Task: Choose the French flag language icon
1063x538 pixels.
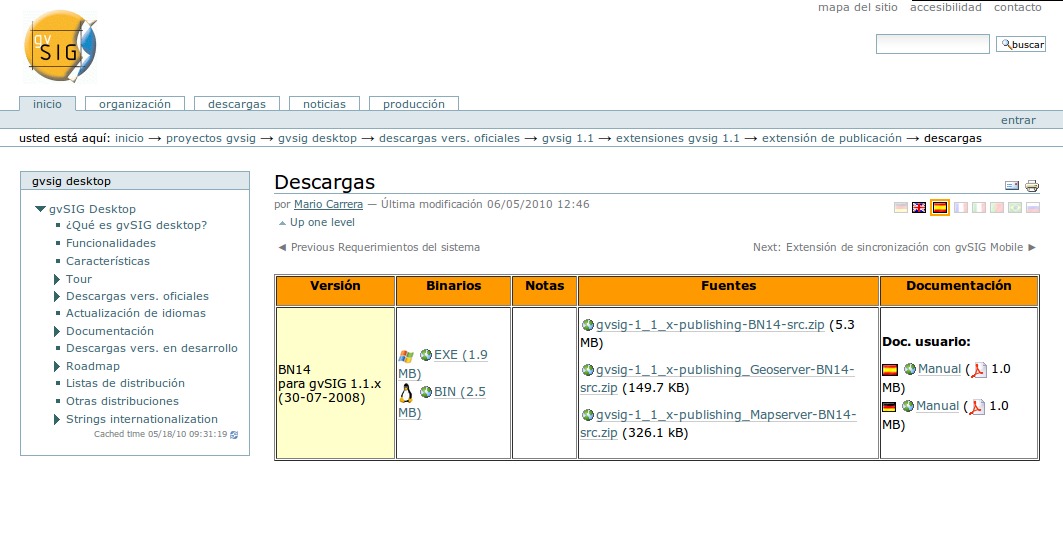Action: [960, 208]
